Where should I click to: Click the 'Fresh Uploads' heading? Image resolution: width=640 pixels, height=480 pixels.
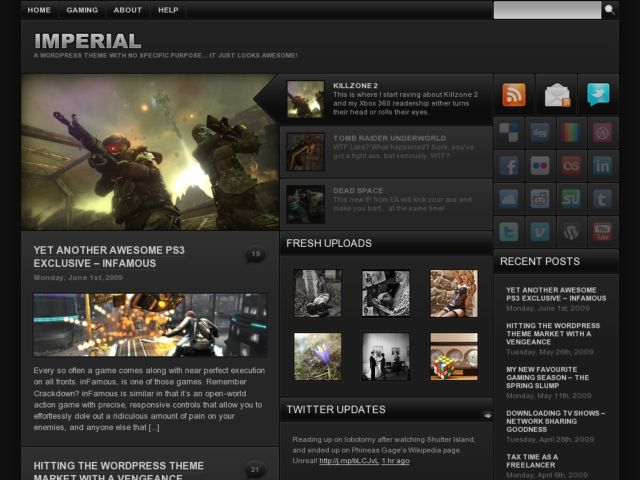tap(329, 243)
